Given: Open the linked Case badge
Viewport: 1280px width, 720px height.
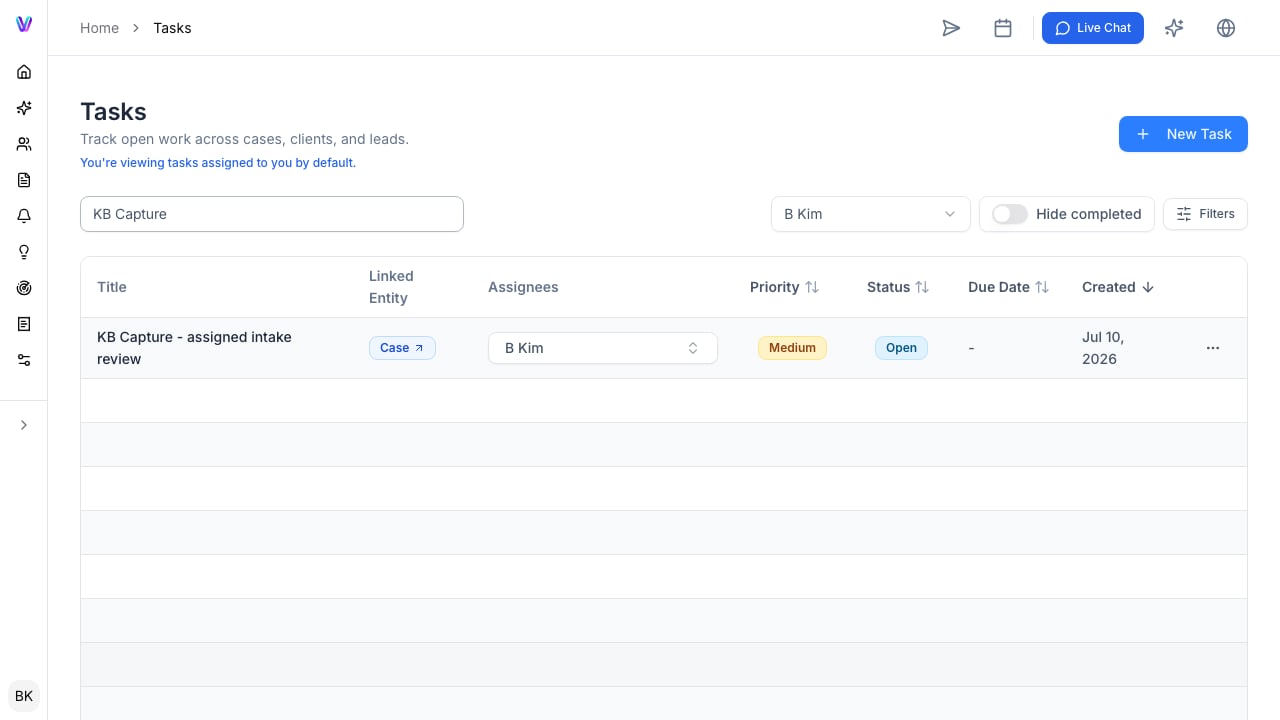Looking at the screenshot, I should [x=402, y=348].
